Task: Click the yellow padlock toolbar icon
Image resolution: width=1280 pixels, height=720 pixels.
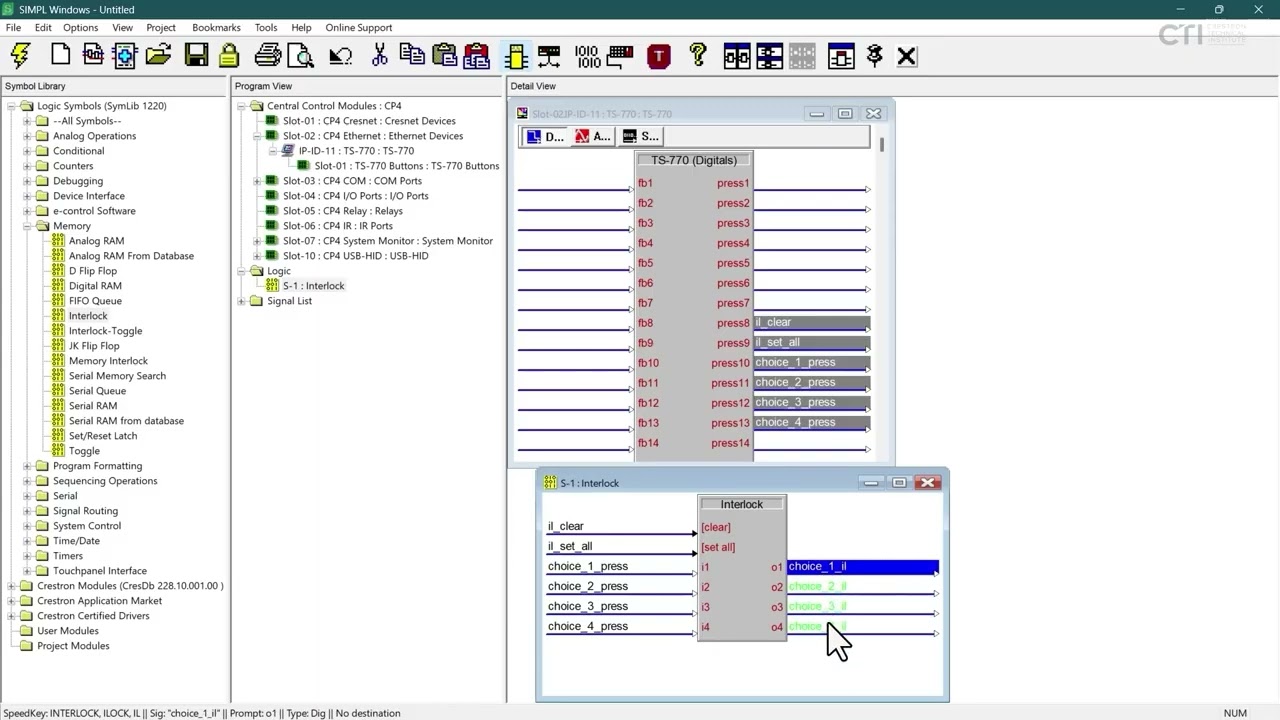Action: pyautogui.click(x=229, y=56)
